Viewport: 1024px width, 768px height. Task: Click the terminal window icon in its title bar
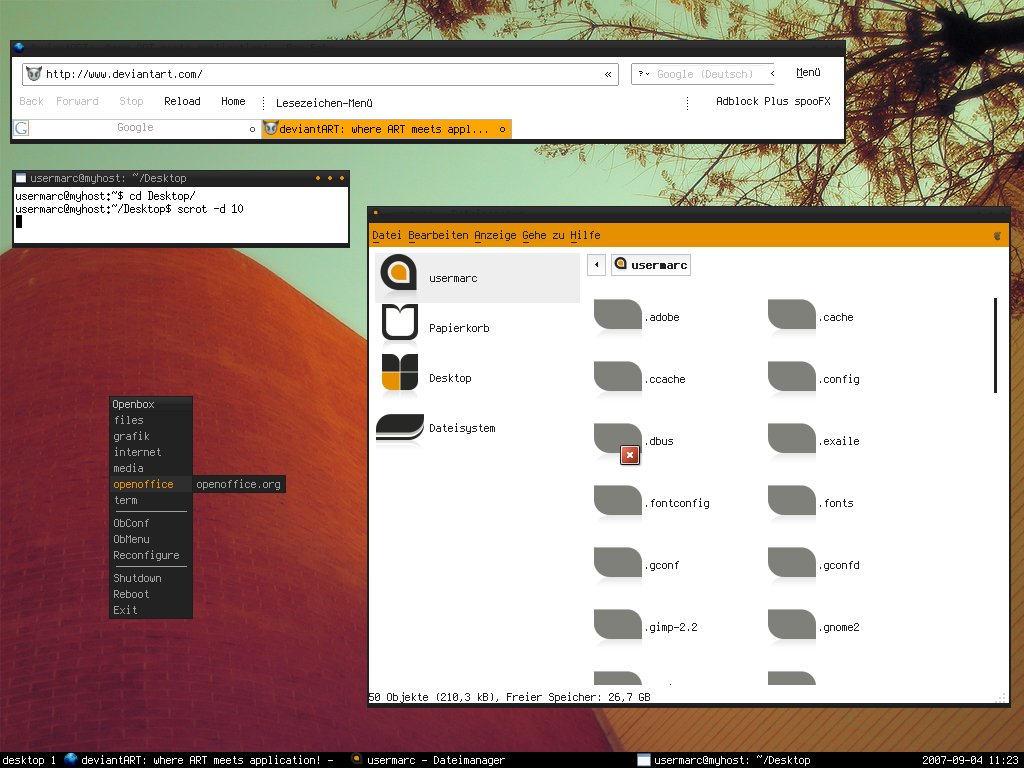(21, 178)
